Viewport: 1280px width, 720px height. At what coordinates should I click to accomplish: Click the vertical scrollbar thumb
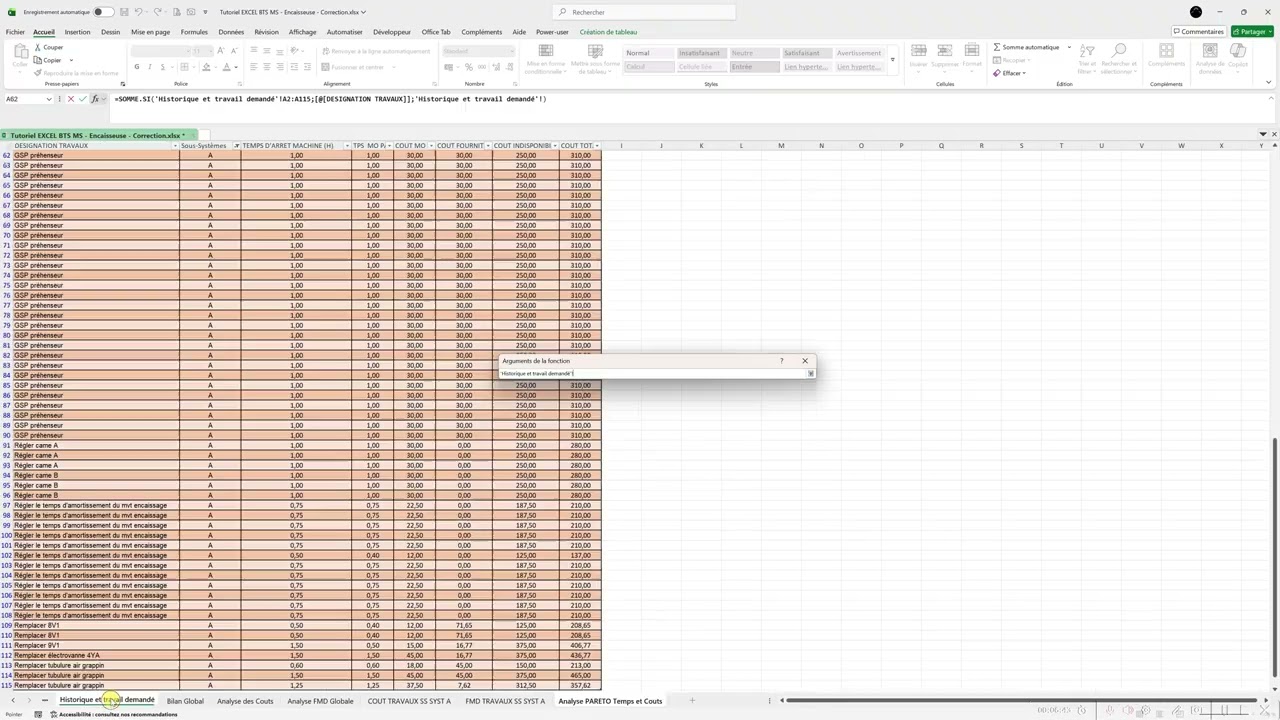coord(1274,557)
